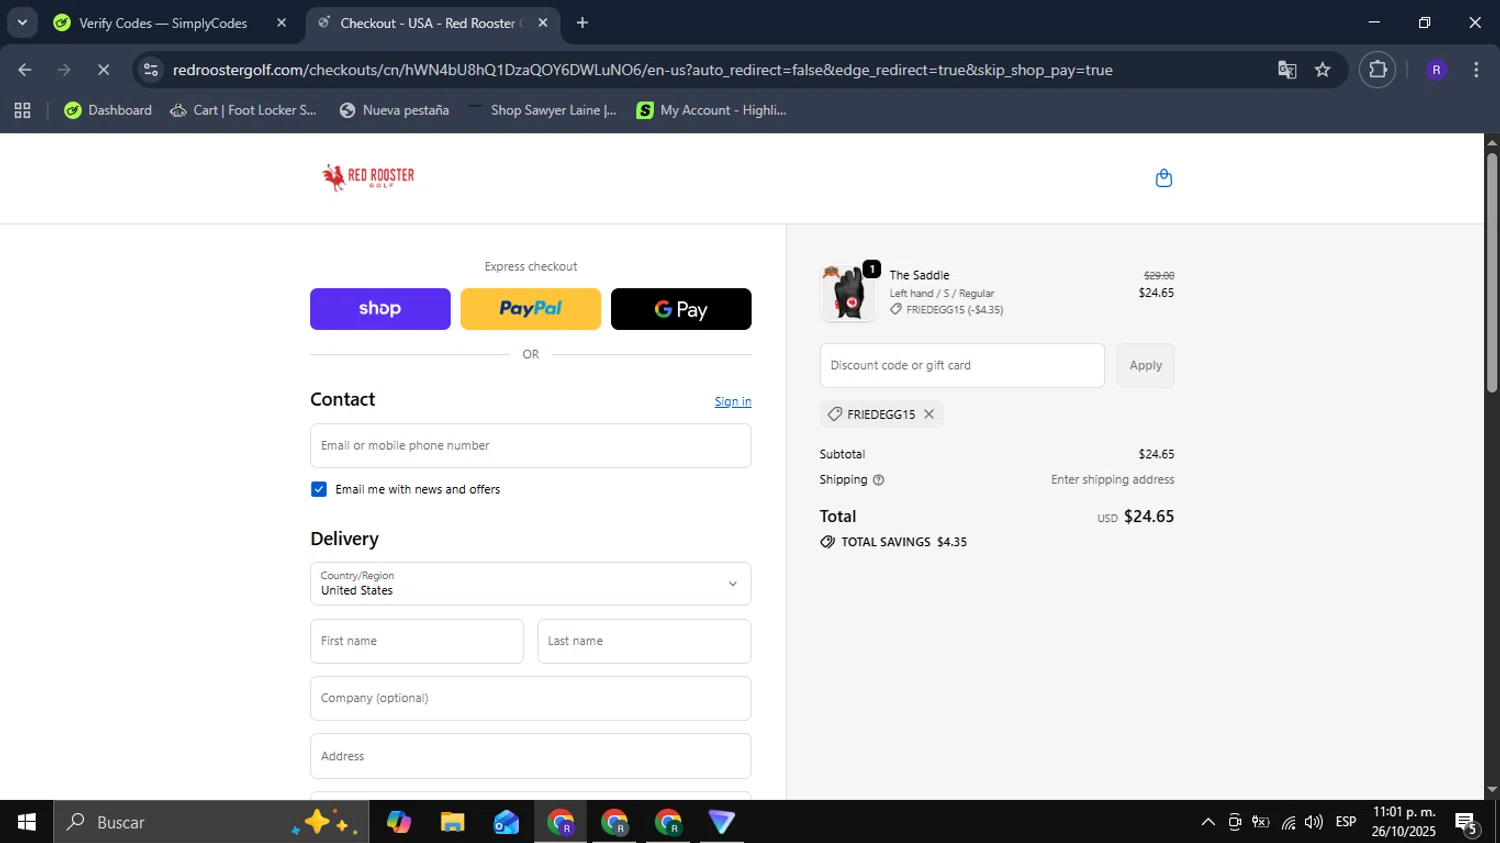Click The Saddle product name
The width and height of the screenshot is (1500, 843).
919,275
